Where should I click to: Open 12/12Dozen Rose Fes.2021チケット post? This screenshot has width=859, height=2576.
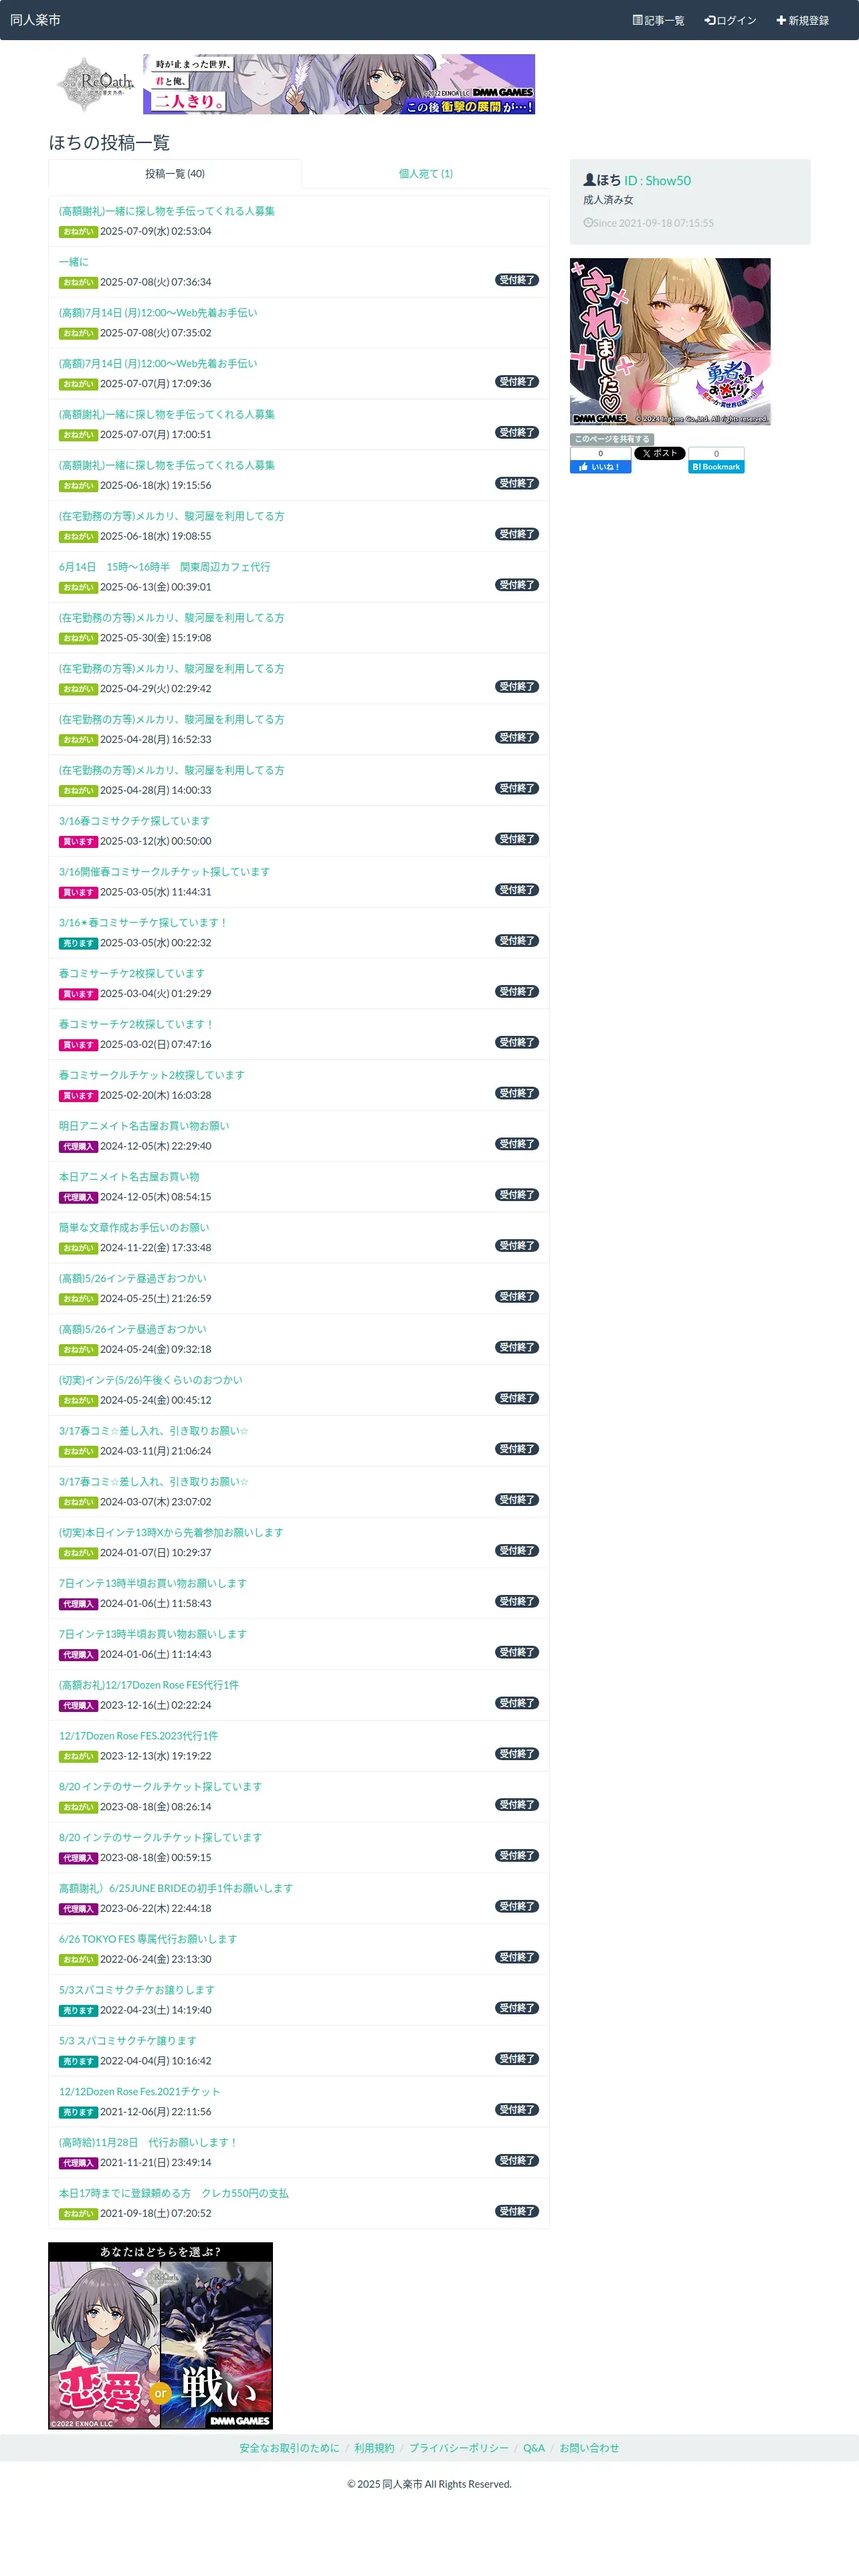139,2091
